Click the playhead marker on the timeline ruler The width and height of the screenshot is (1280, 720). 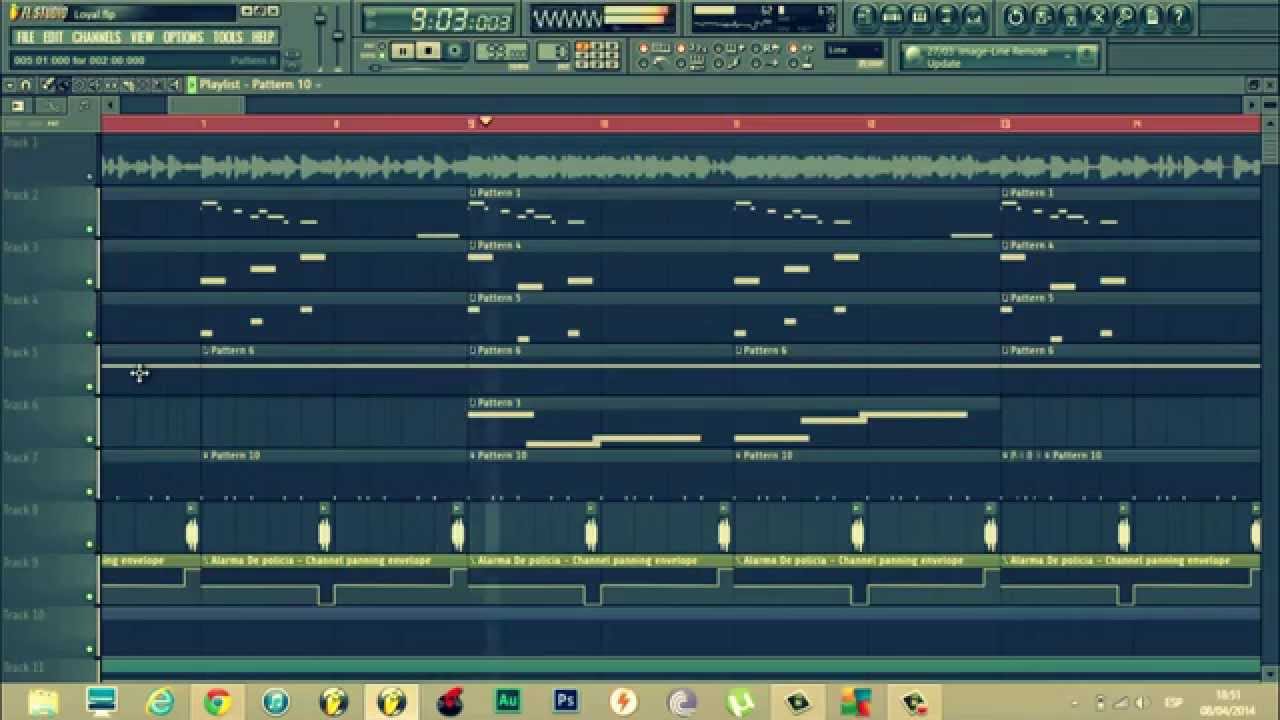coord(485,121)
